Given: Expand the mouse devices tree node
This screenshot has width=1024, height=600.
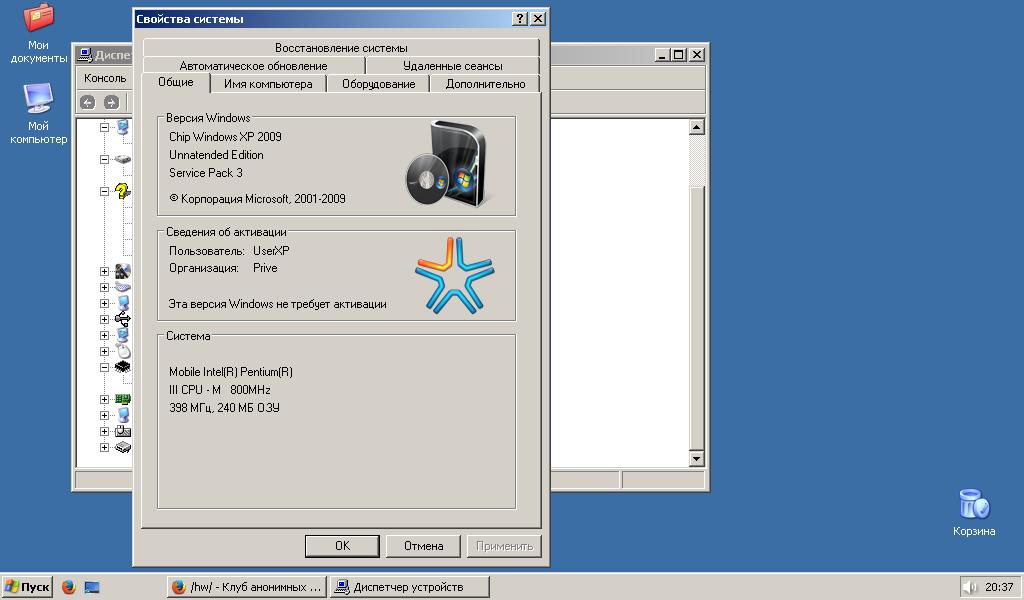Looking at the screenshot, I should 105,351.
